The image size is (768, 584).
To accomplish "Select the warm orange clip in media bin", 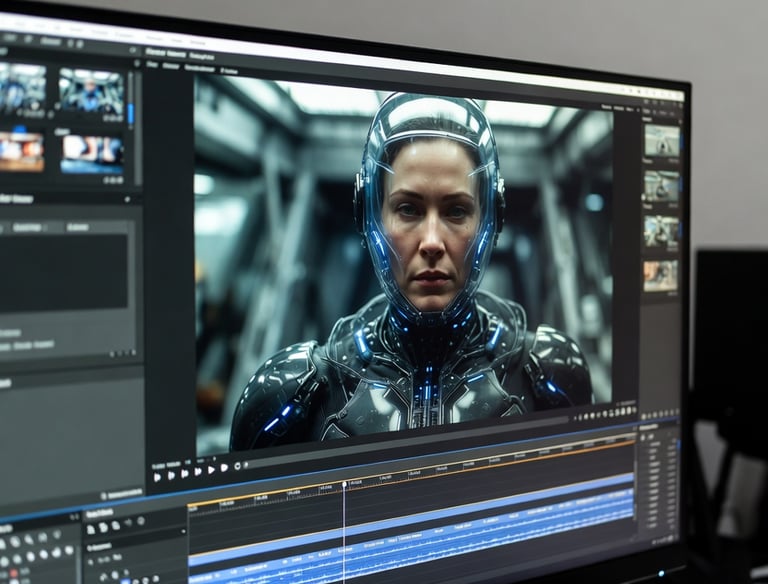I will 22,151.
